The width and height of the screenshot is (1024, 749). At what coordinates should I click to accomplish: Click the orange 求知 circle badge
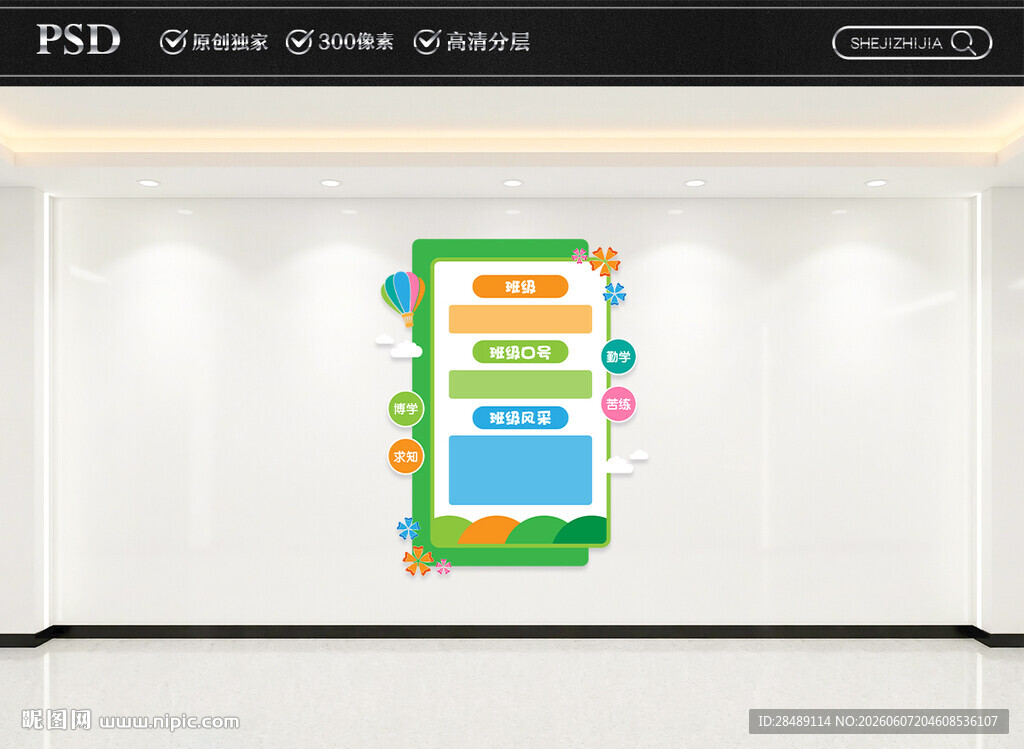click(x=406, y=456)
